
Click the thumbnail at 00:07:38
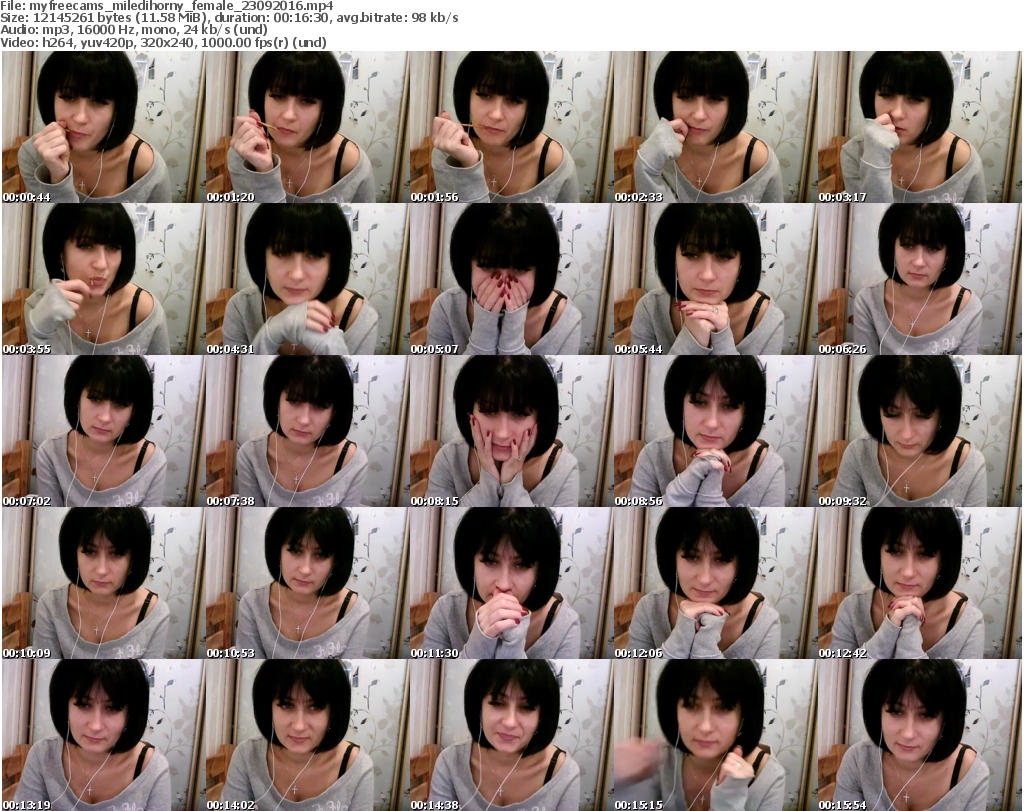(x=306, y=431)
